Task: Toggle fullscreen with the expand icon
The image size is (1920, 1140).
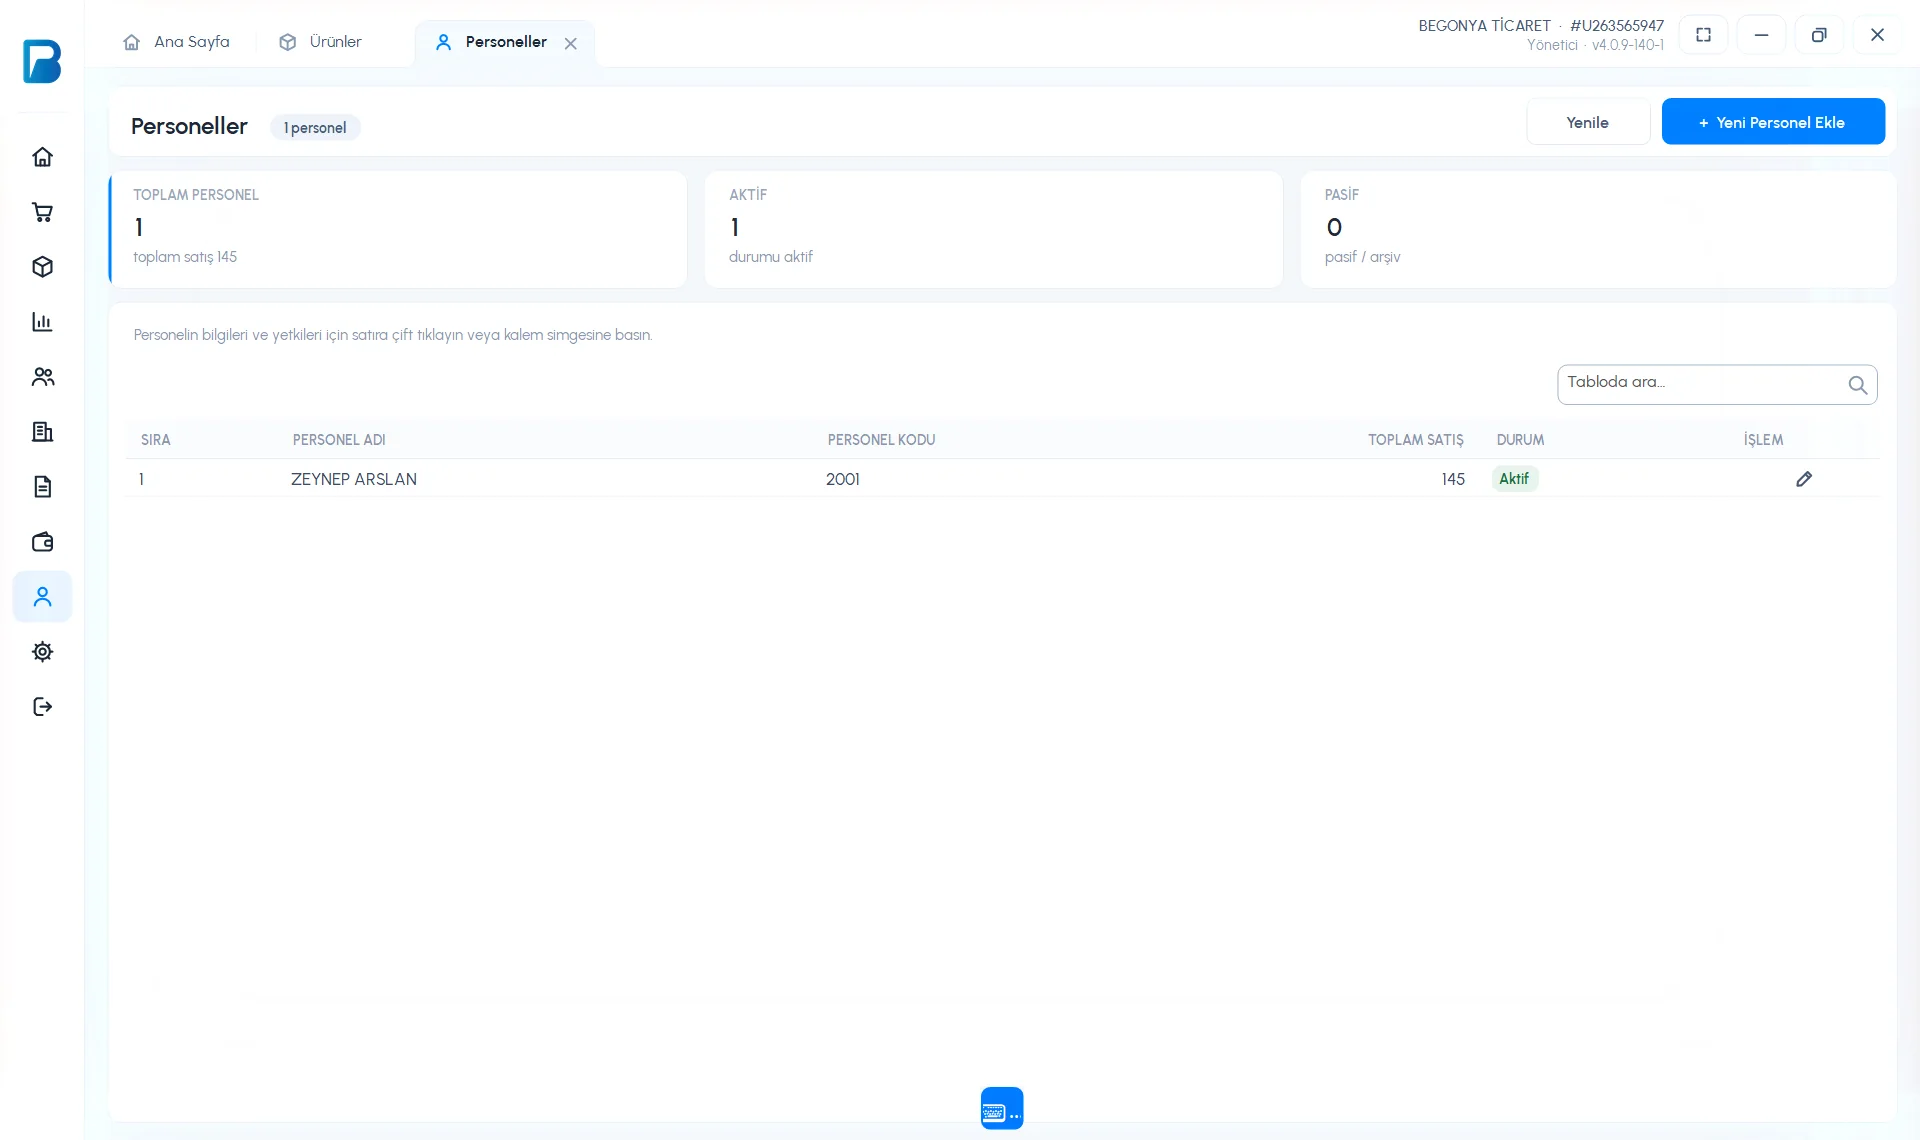Action: pos(1703,35)
